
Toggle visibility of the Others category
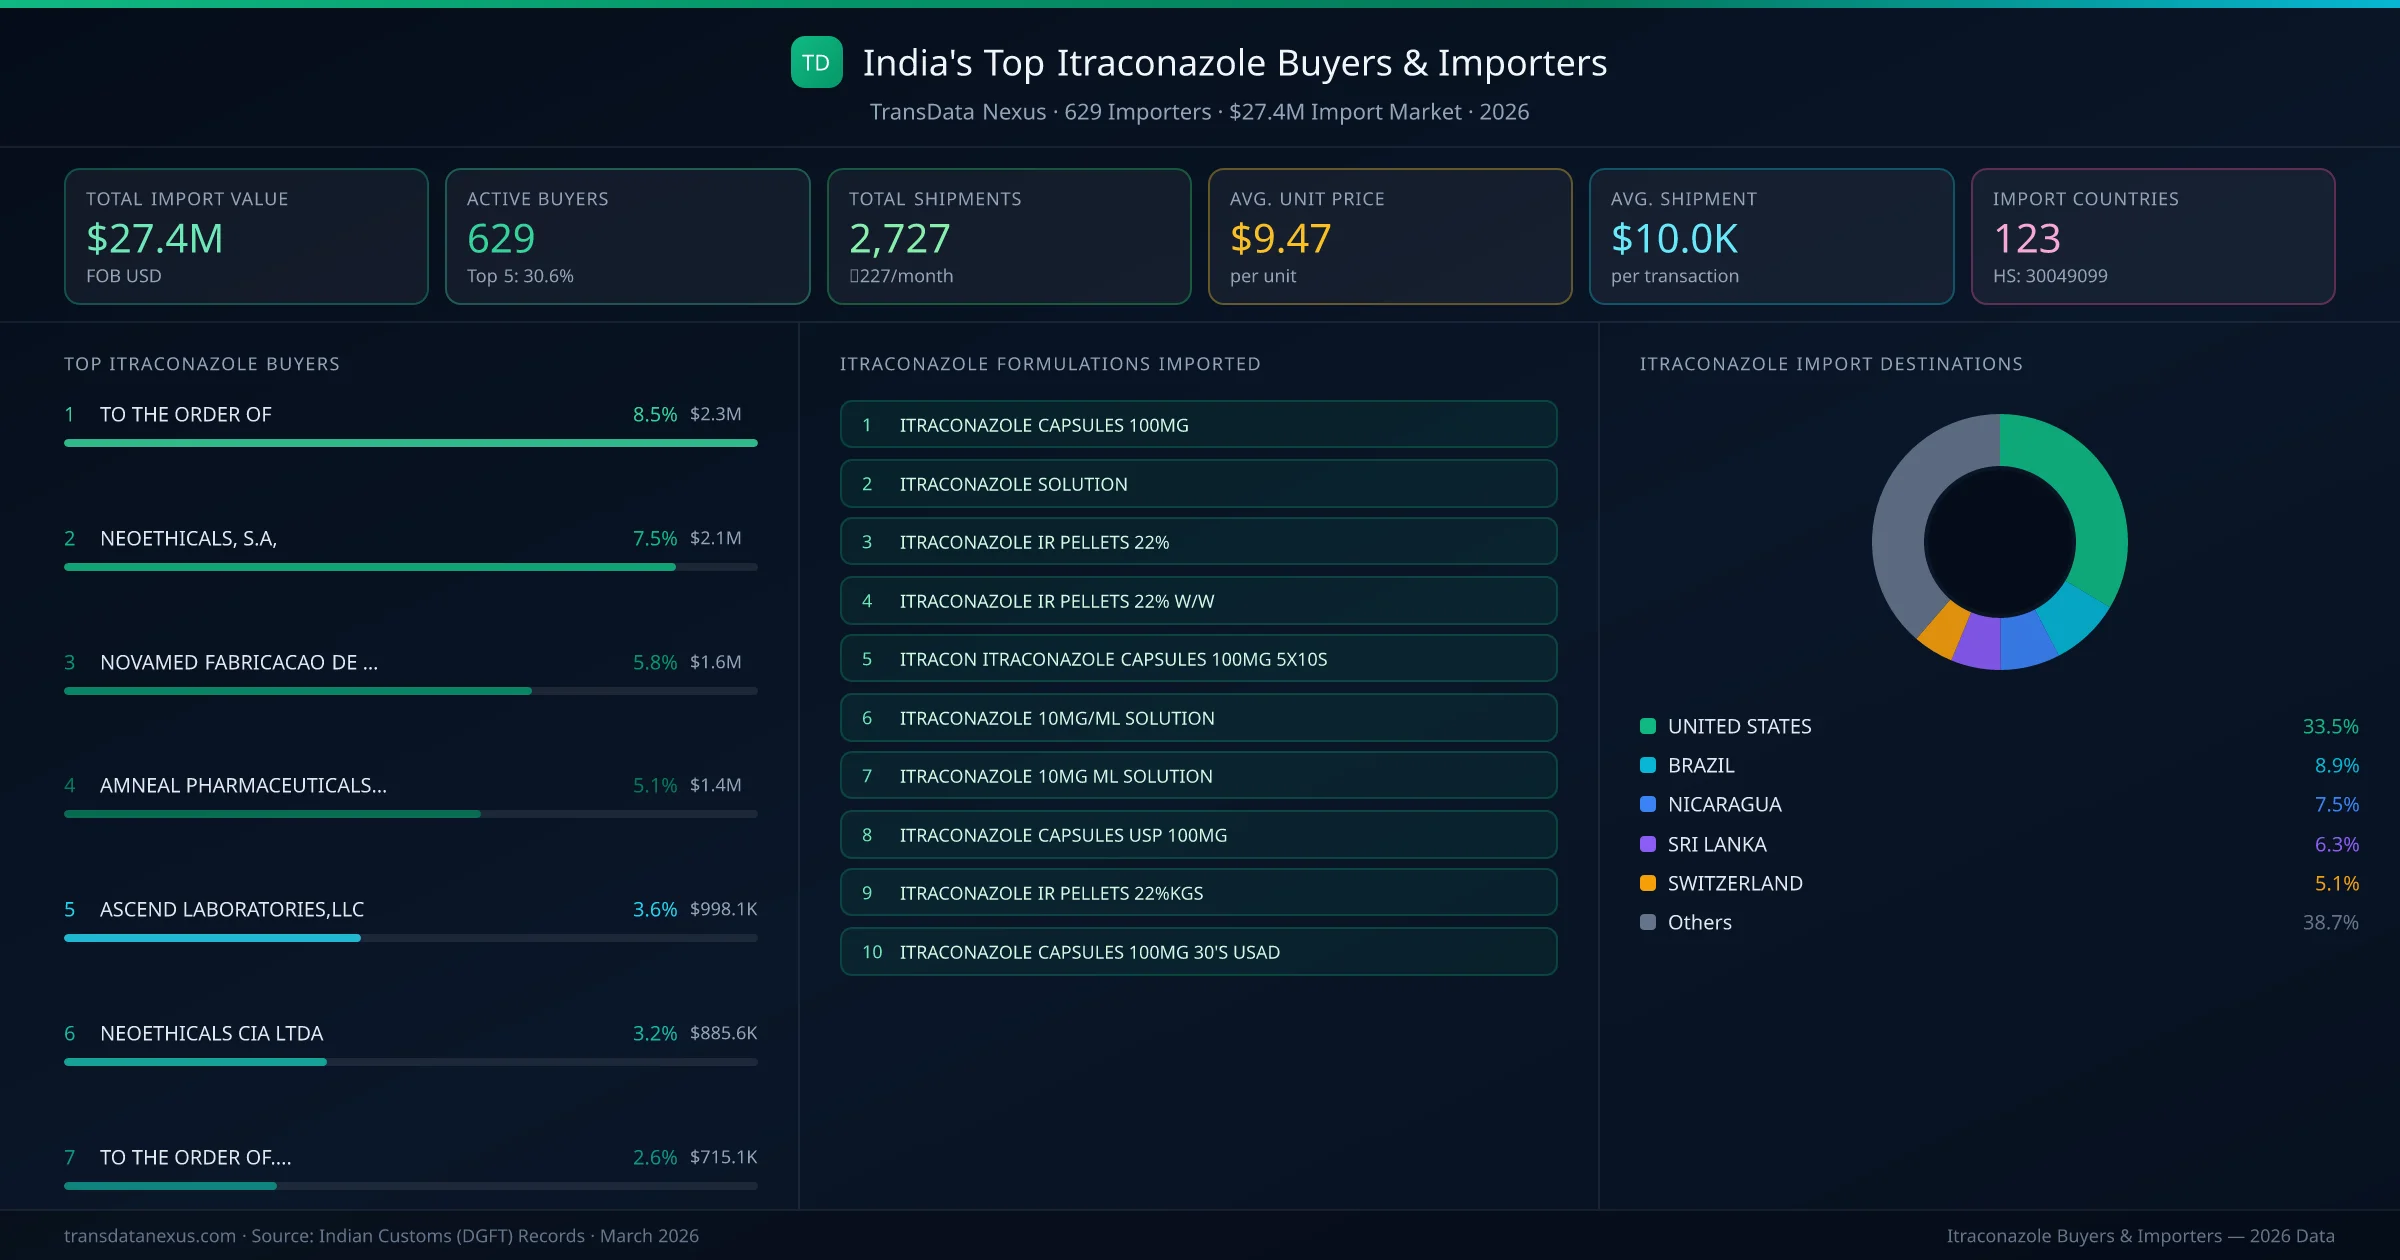click(1647, 922)
